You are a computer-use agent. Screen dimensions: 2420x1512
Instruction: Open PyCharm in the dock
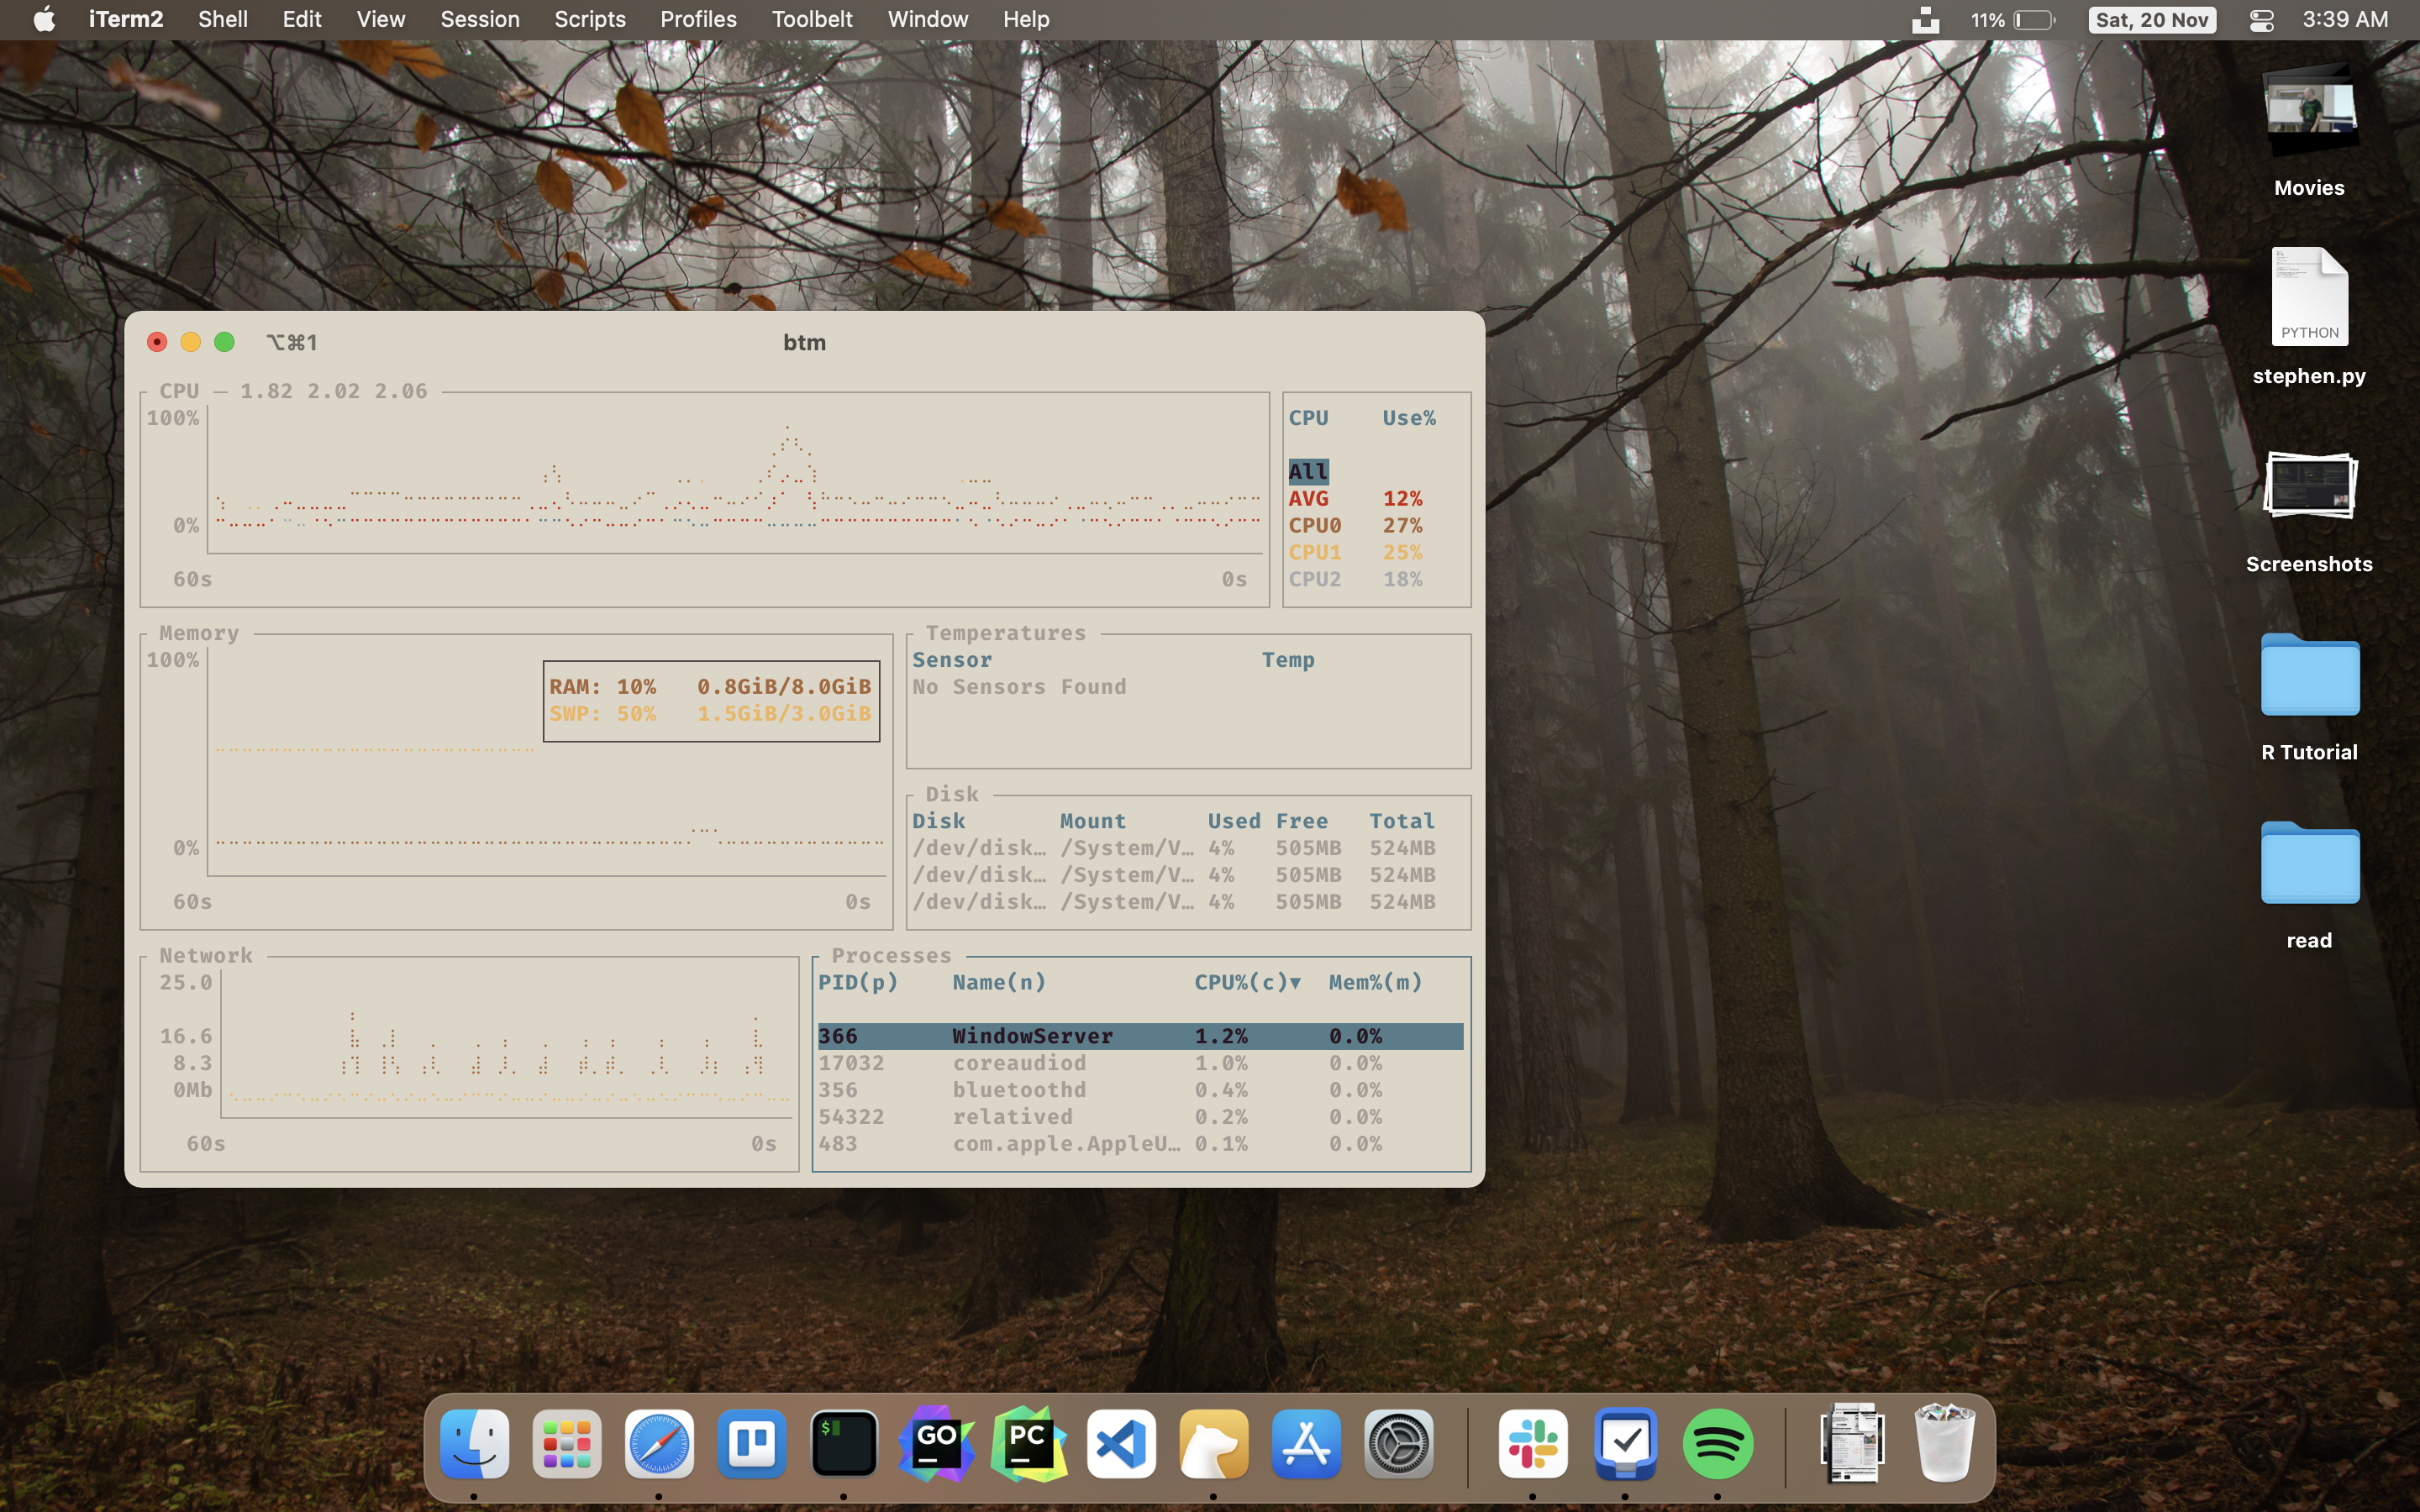click(x=1028, y=1444)
